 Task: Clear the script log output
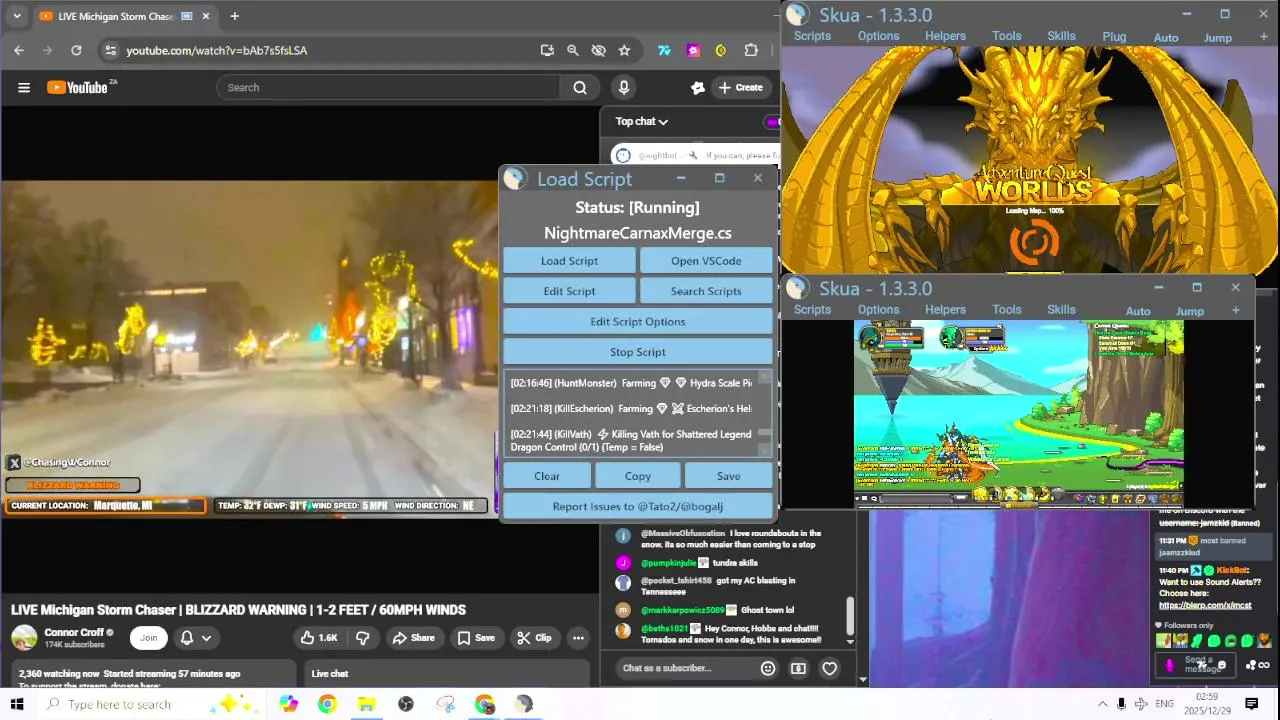(x=547, y=476)
